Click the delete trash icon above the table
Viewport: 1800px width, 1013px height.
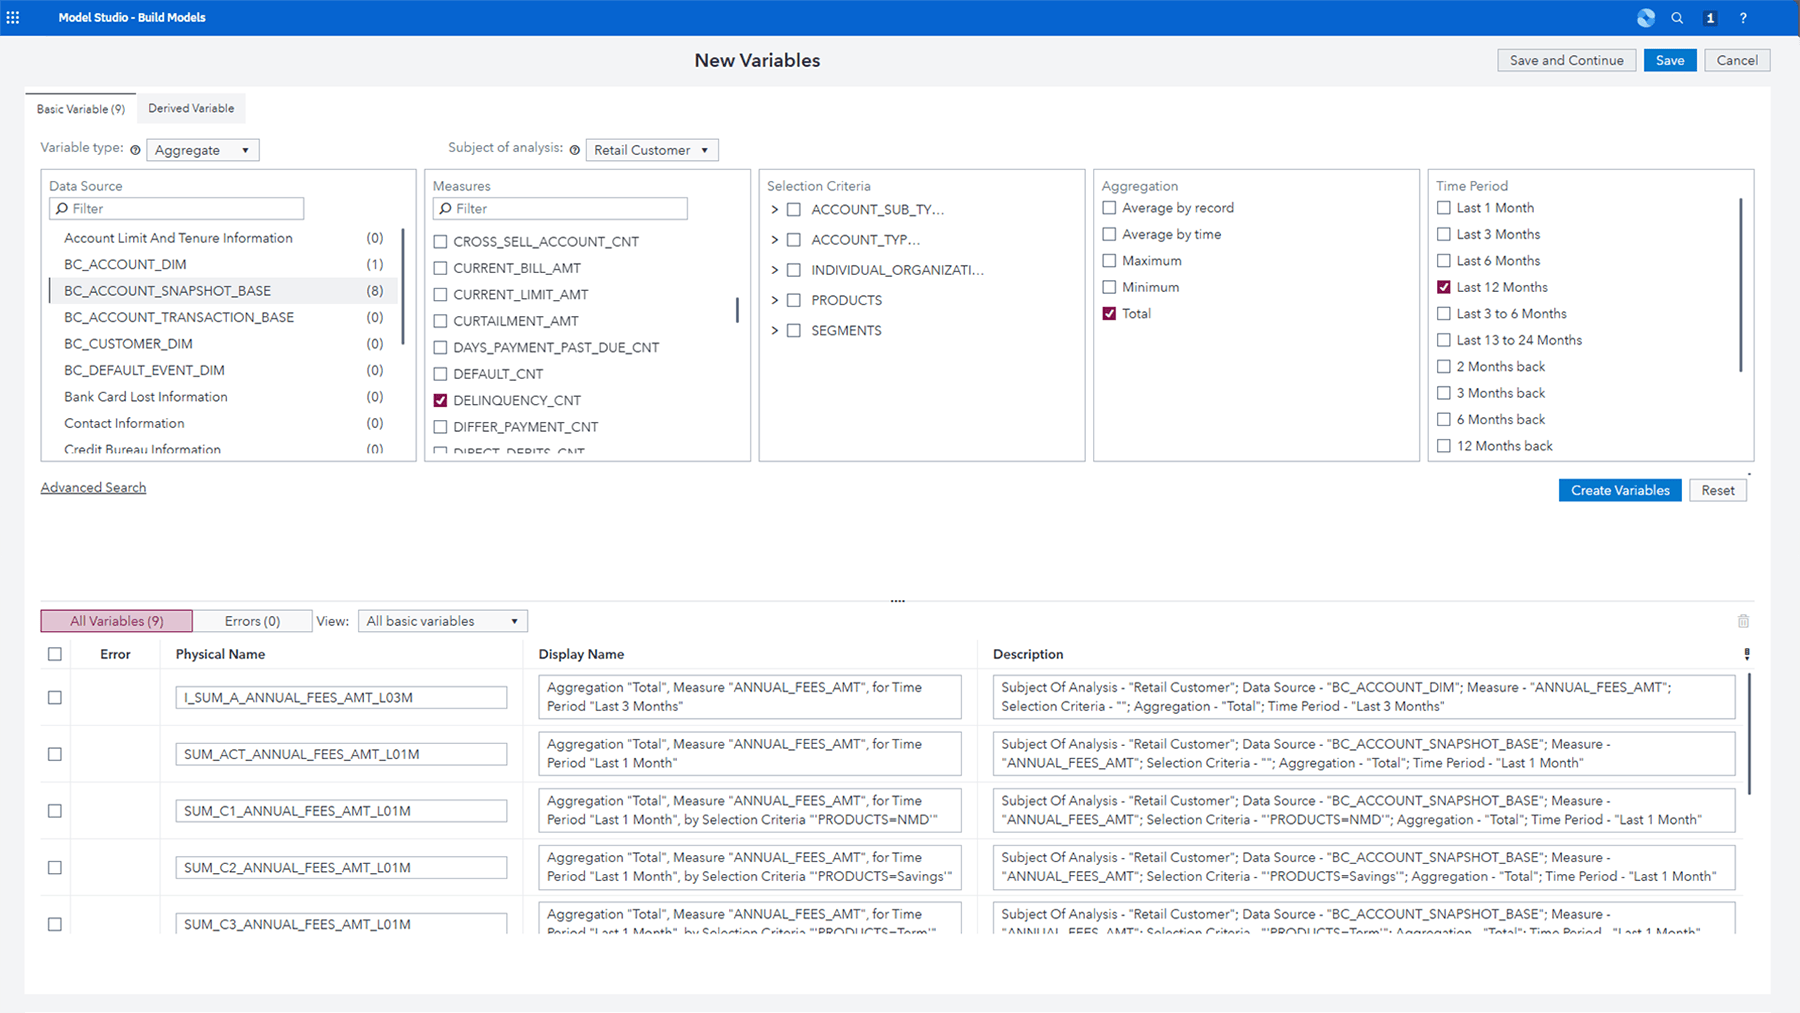(1743, 620)
